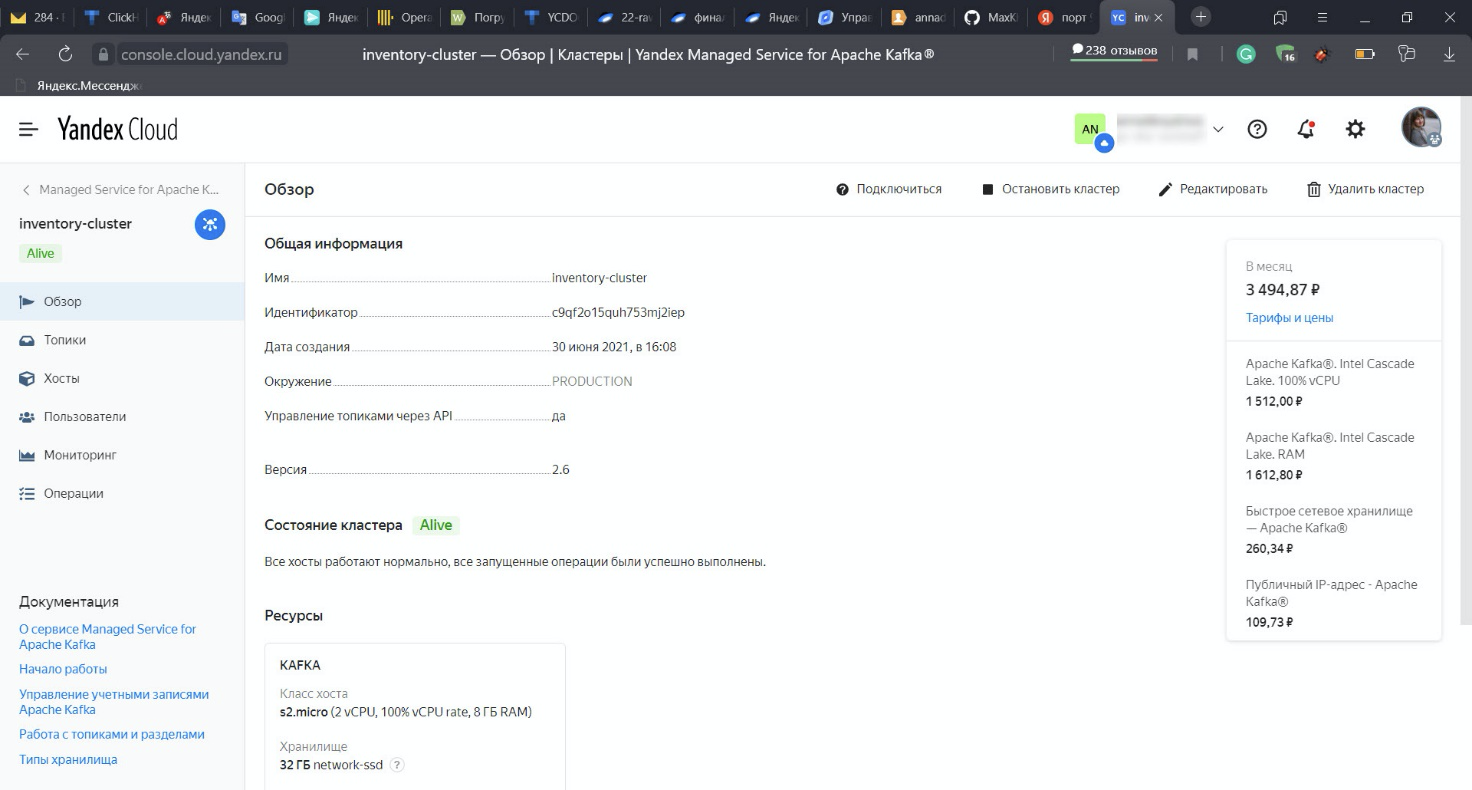Click the address bar lock icon

click(102, 54)
